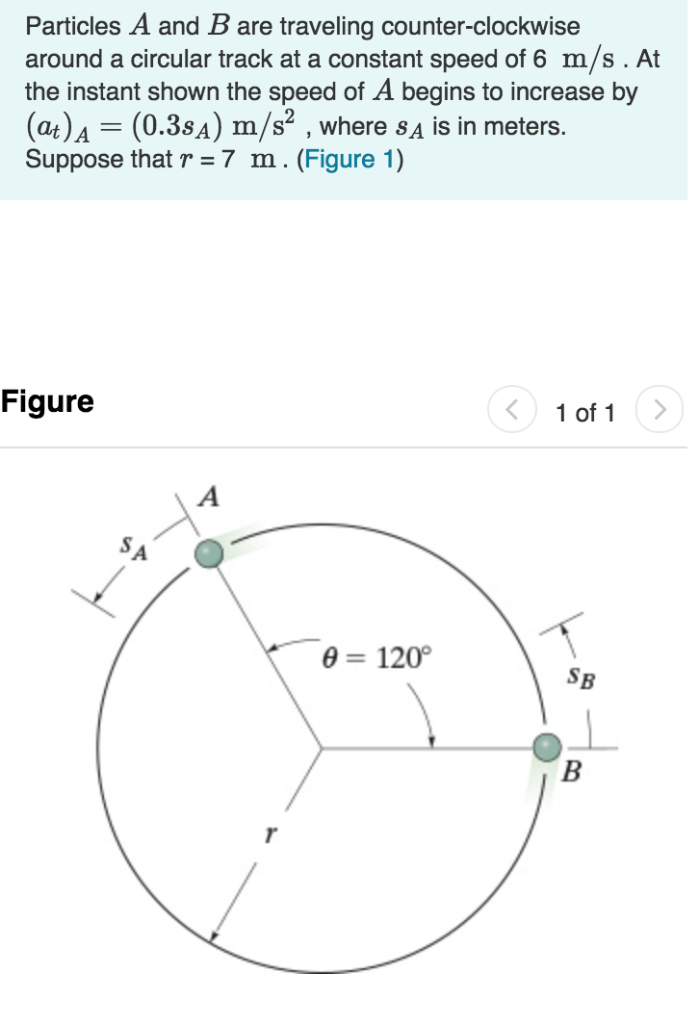Click the left chevron to view previous figure
The height and width of the screenshot is (1024, 699).
pos(512,410)
